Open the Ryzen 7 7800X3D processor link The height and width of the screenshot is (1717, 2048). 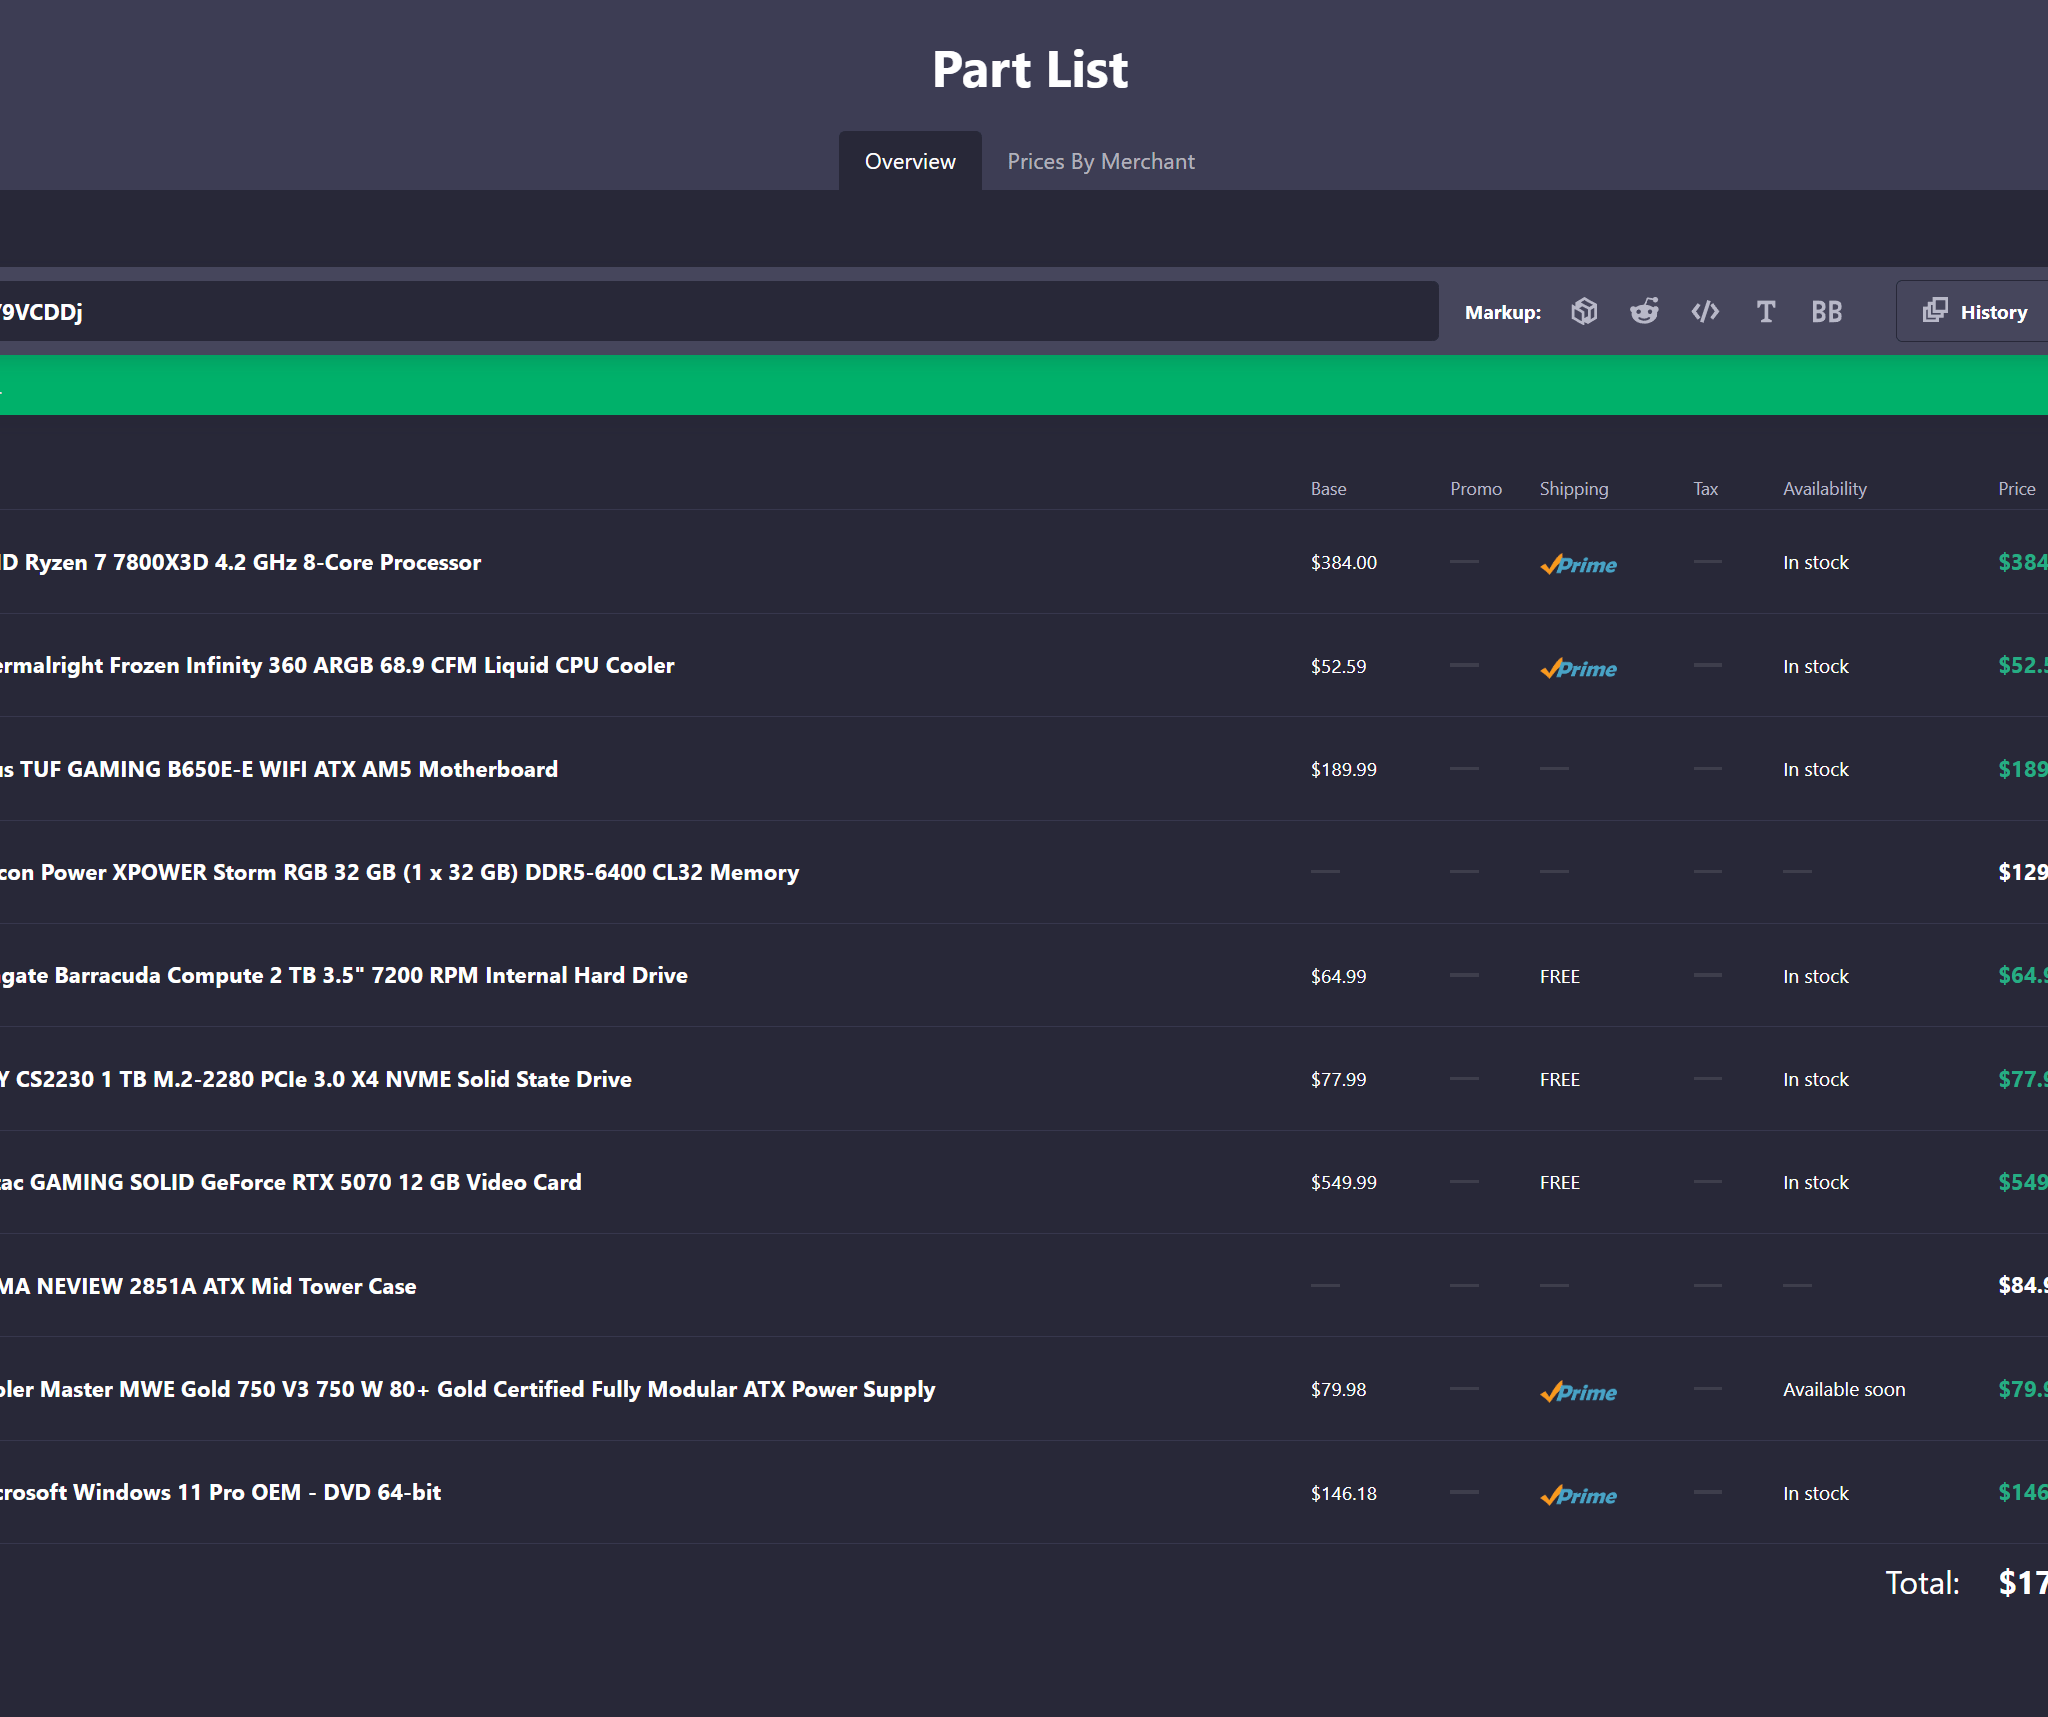pos(241,562)
